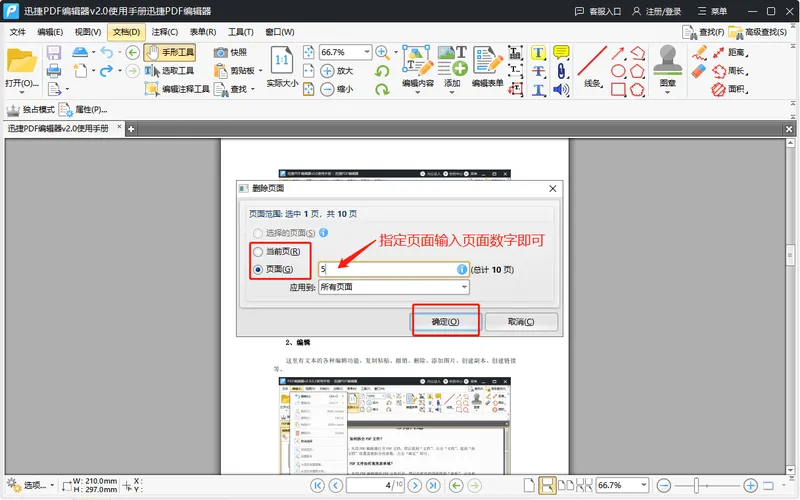Choose the Area (面积) measurement tool
800x500 pixels.
point(730,89)
